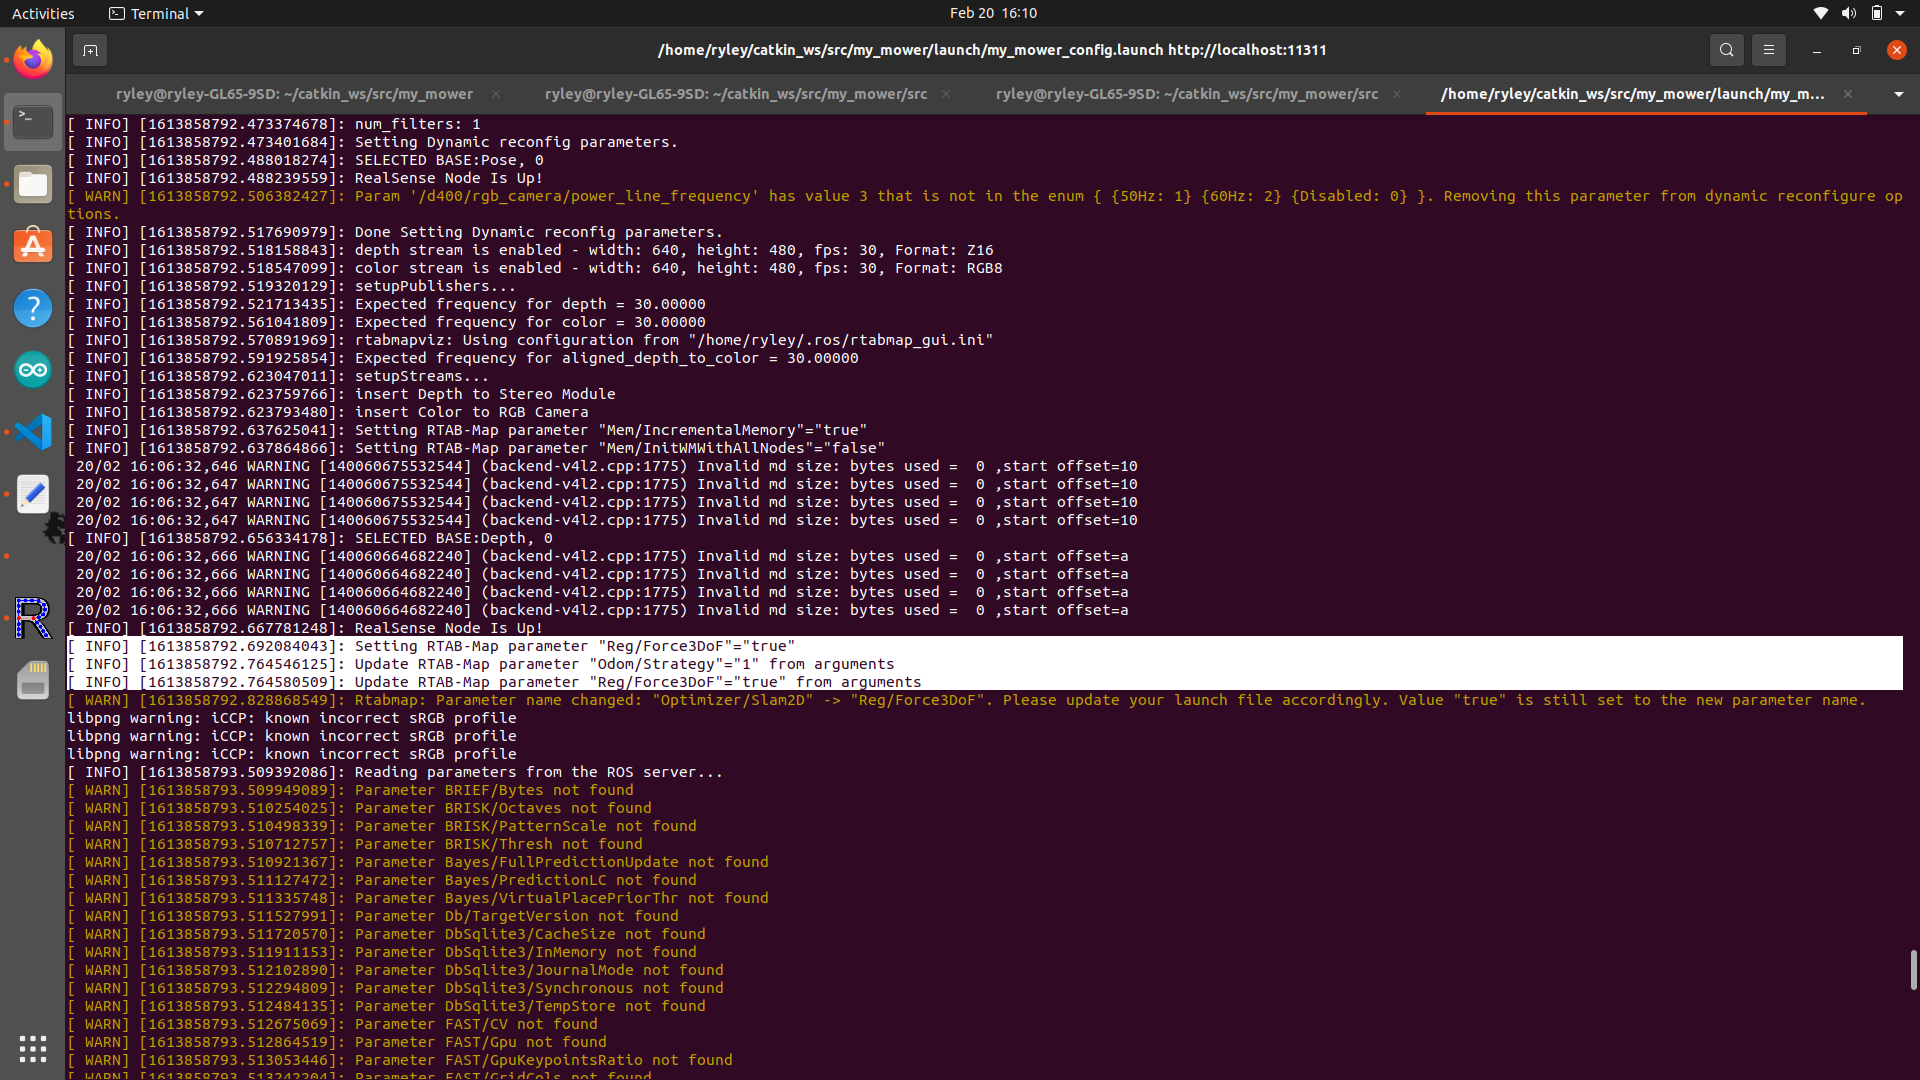Open the Terminal app menu dropdown
This screenshot has width=1920, height=1080.
(156, 14)
